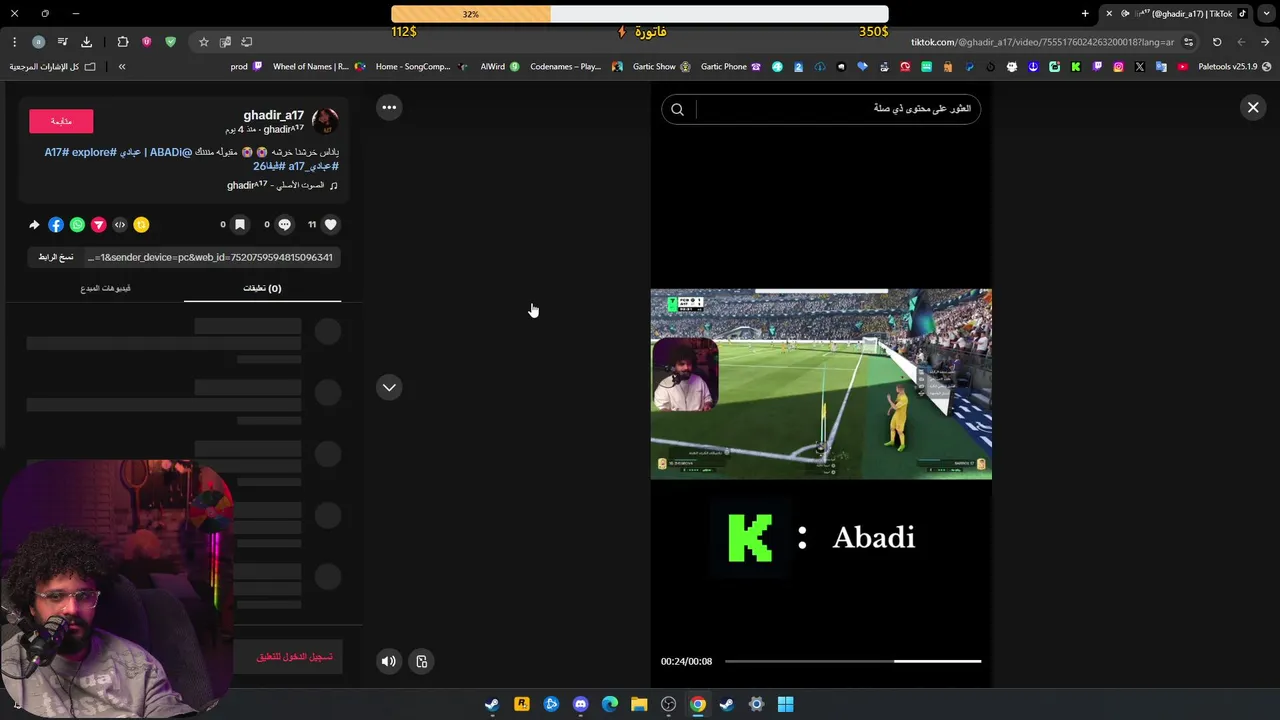The image size is (1280, 720).
Task: Open the Discord icon in taskbar
Action: pos(580,704)
